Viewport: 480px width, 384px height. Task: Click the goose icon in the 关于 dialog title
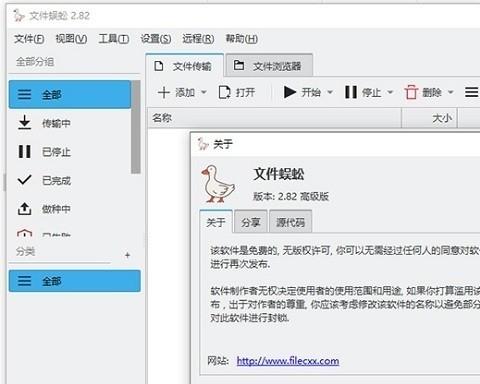pos(203,144)
